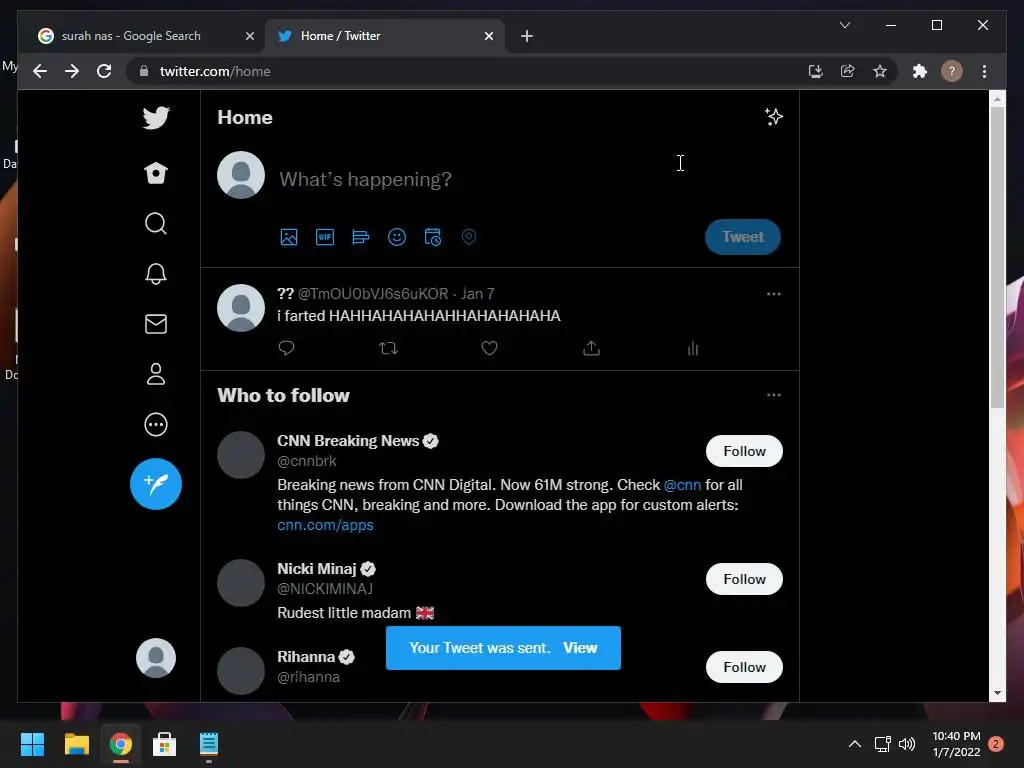Screen dimensions: 1024x768
Task: Reply to the 'i farted' tweet
Action: pos(286,348)
